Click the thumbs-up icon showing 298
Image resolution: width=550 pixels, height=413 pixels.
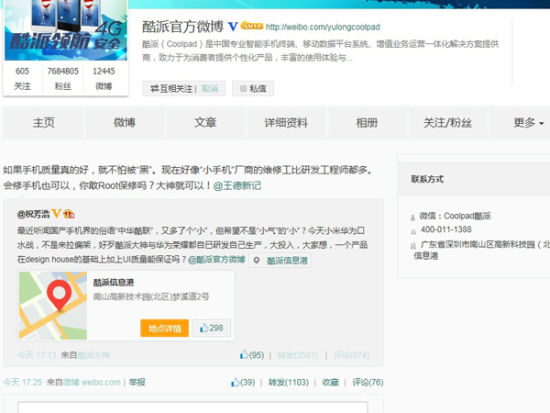click(204, 328)
